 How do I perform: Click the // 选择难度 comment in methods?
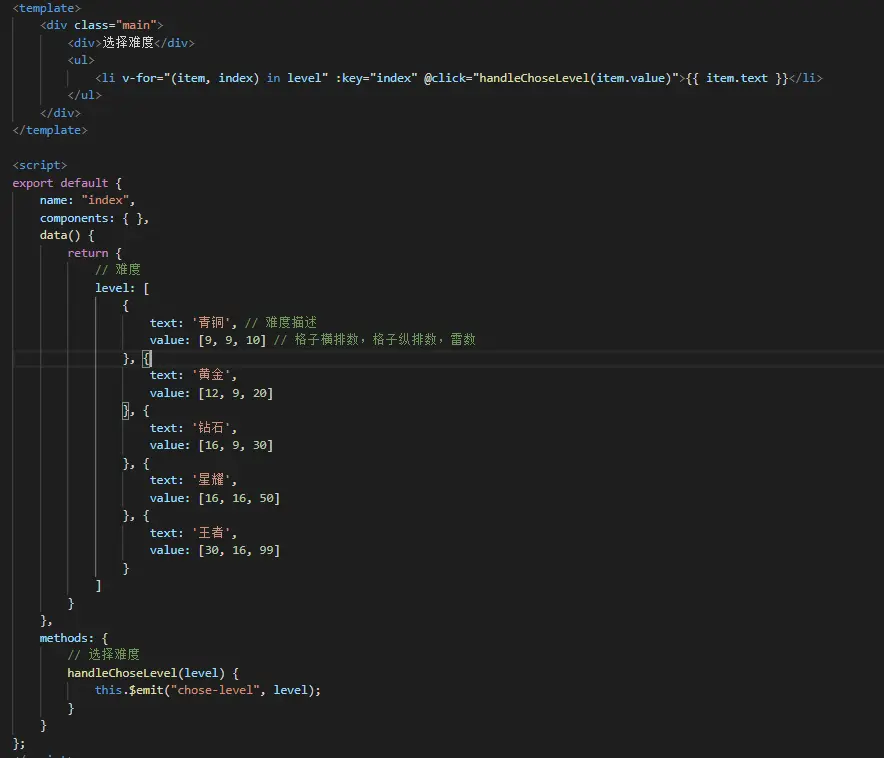coord(104,655)
